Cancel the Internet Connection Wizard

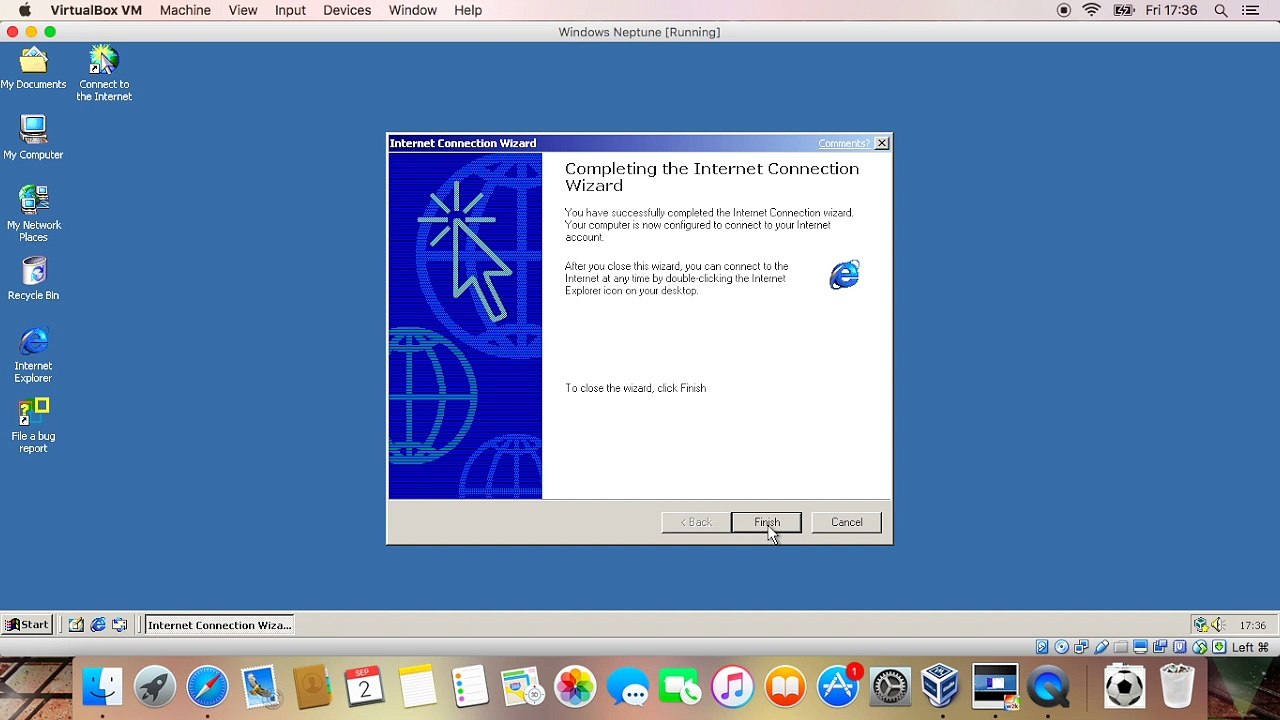(846, 522)
